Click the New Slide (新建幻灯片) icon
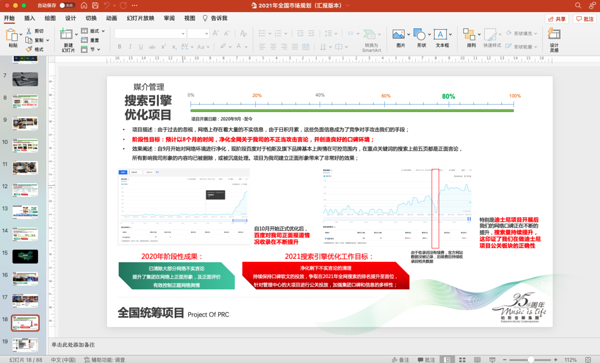The height and width of the screenshot is (363, 600). pos(66,34)
